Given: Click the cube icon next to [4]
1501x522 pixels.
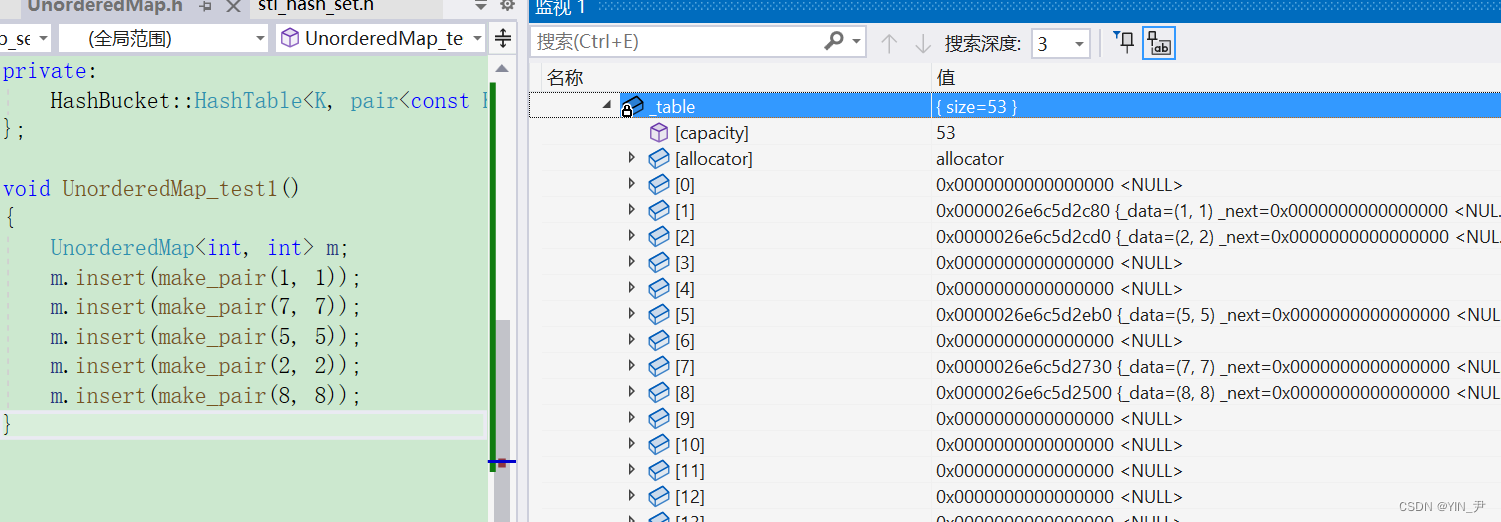Looking at the screenshot, I should [658, 288].
